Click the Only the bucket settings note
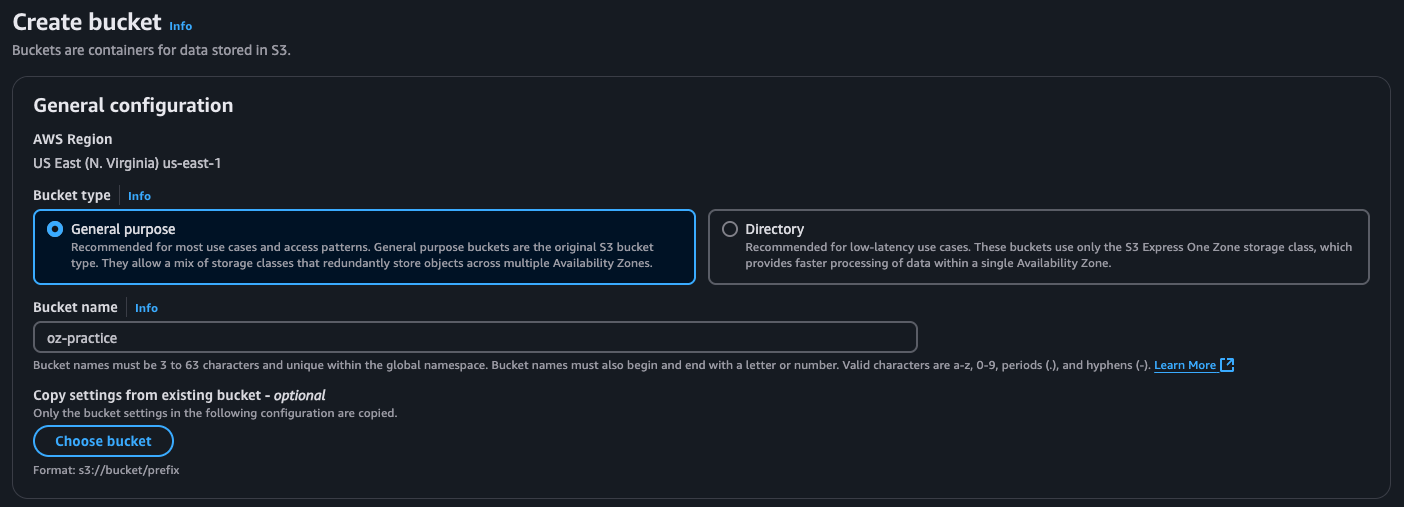Image resolution: width=1404 pixels, height=507 pixels. (x=215, y=413)
